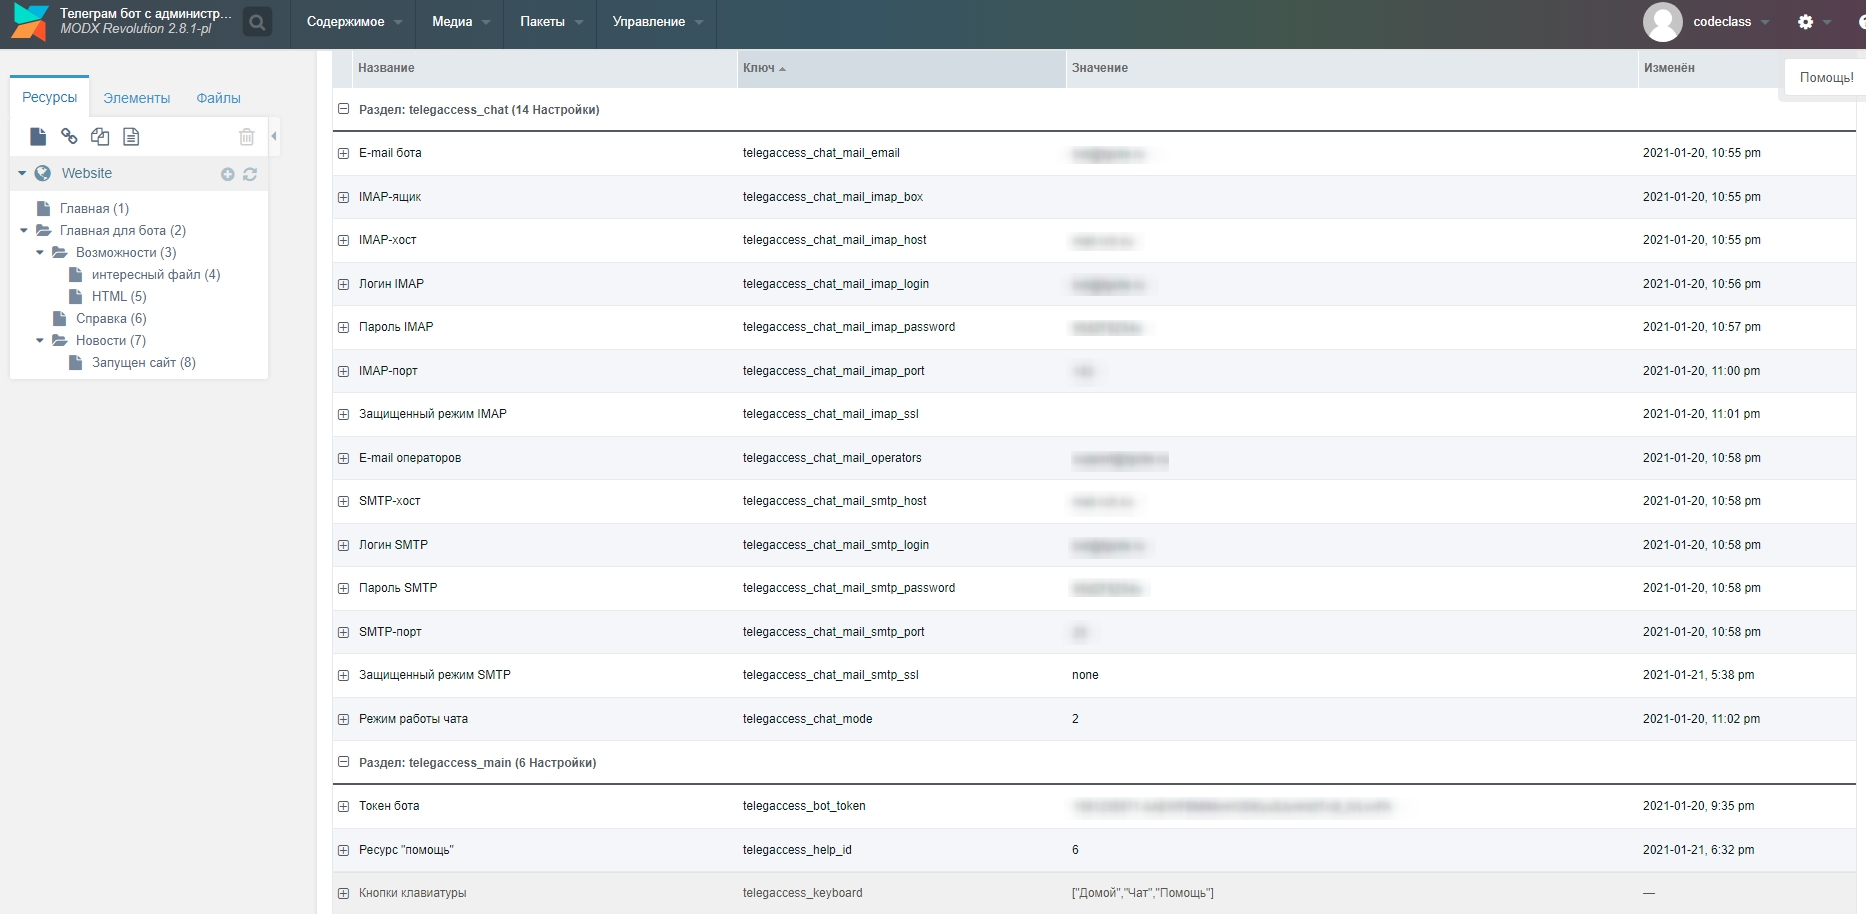Click the codeclass user avatar

point(1662,22)
